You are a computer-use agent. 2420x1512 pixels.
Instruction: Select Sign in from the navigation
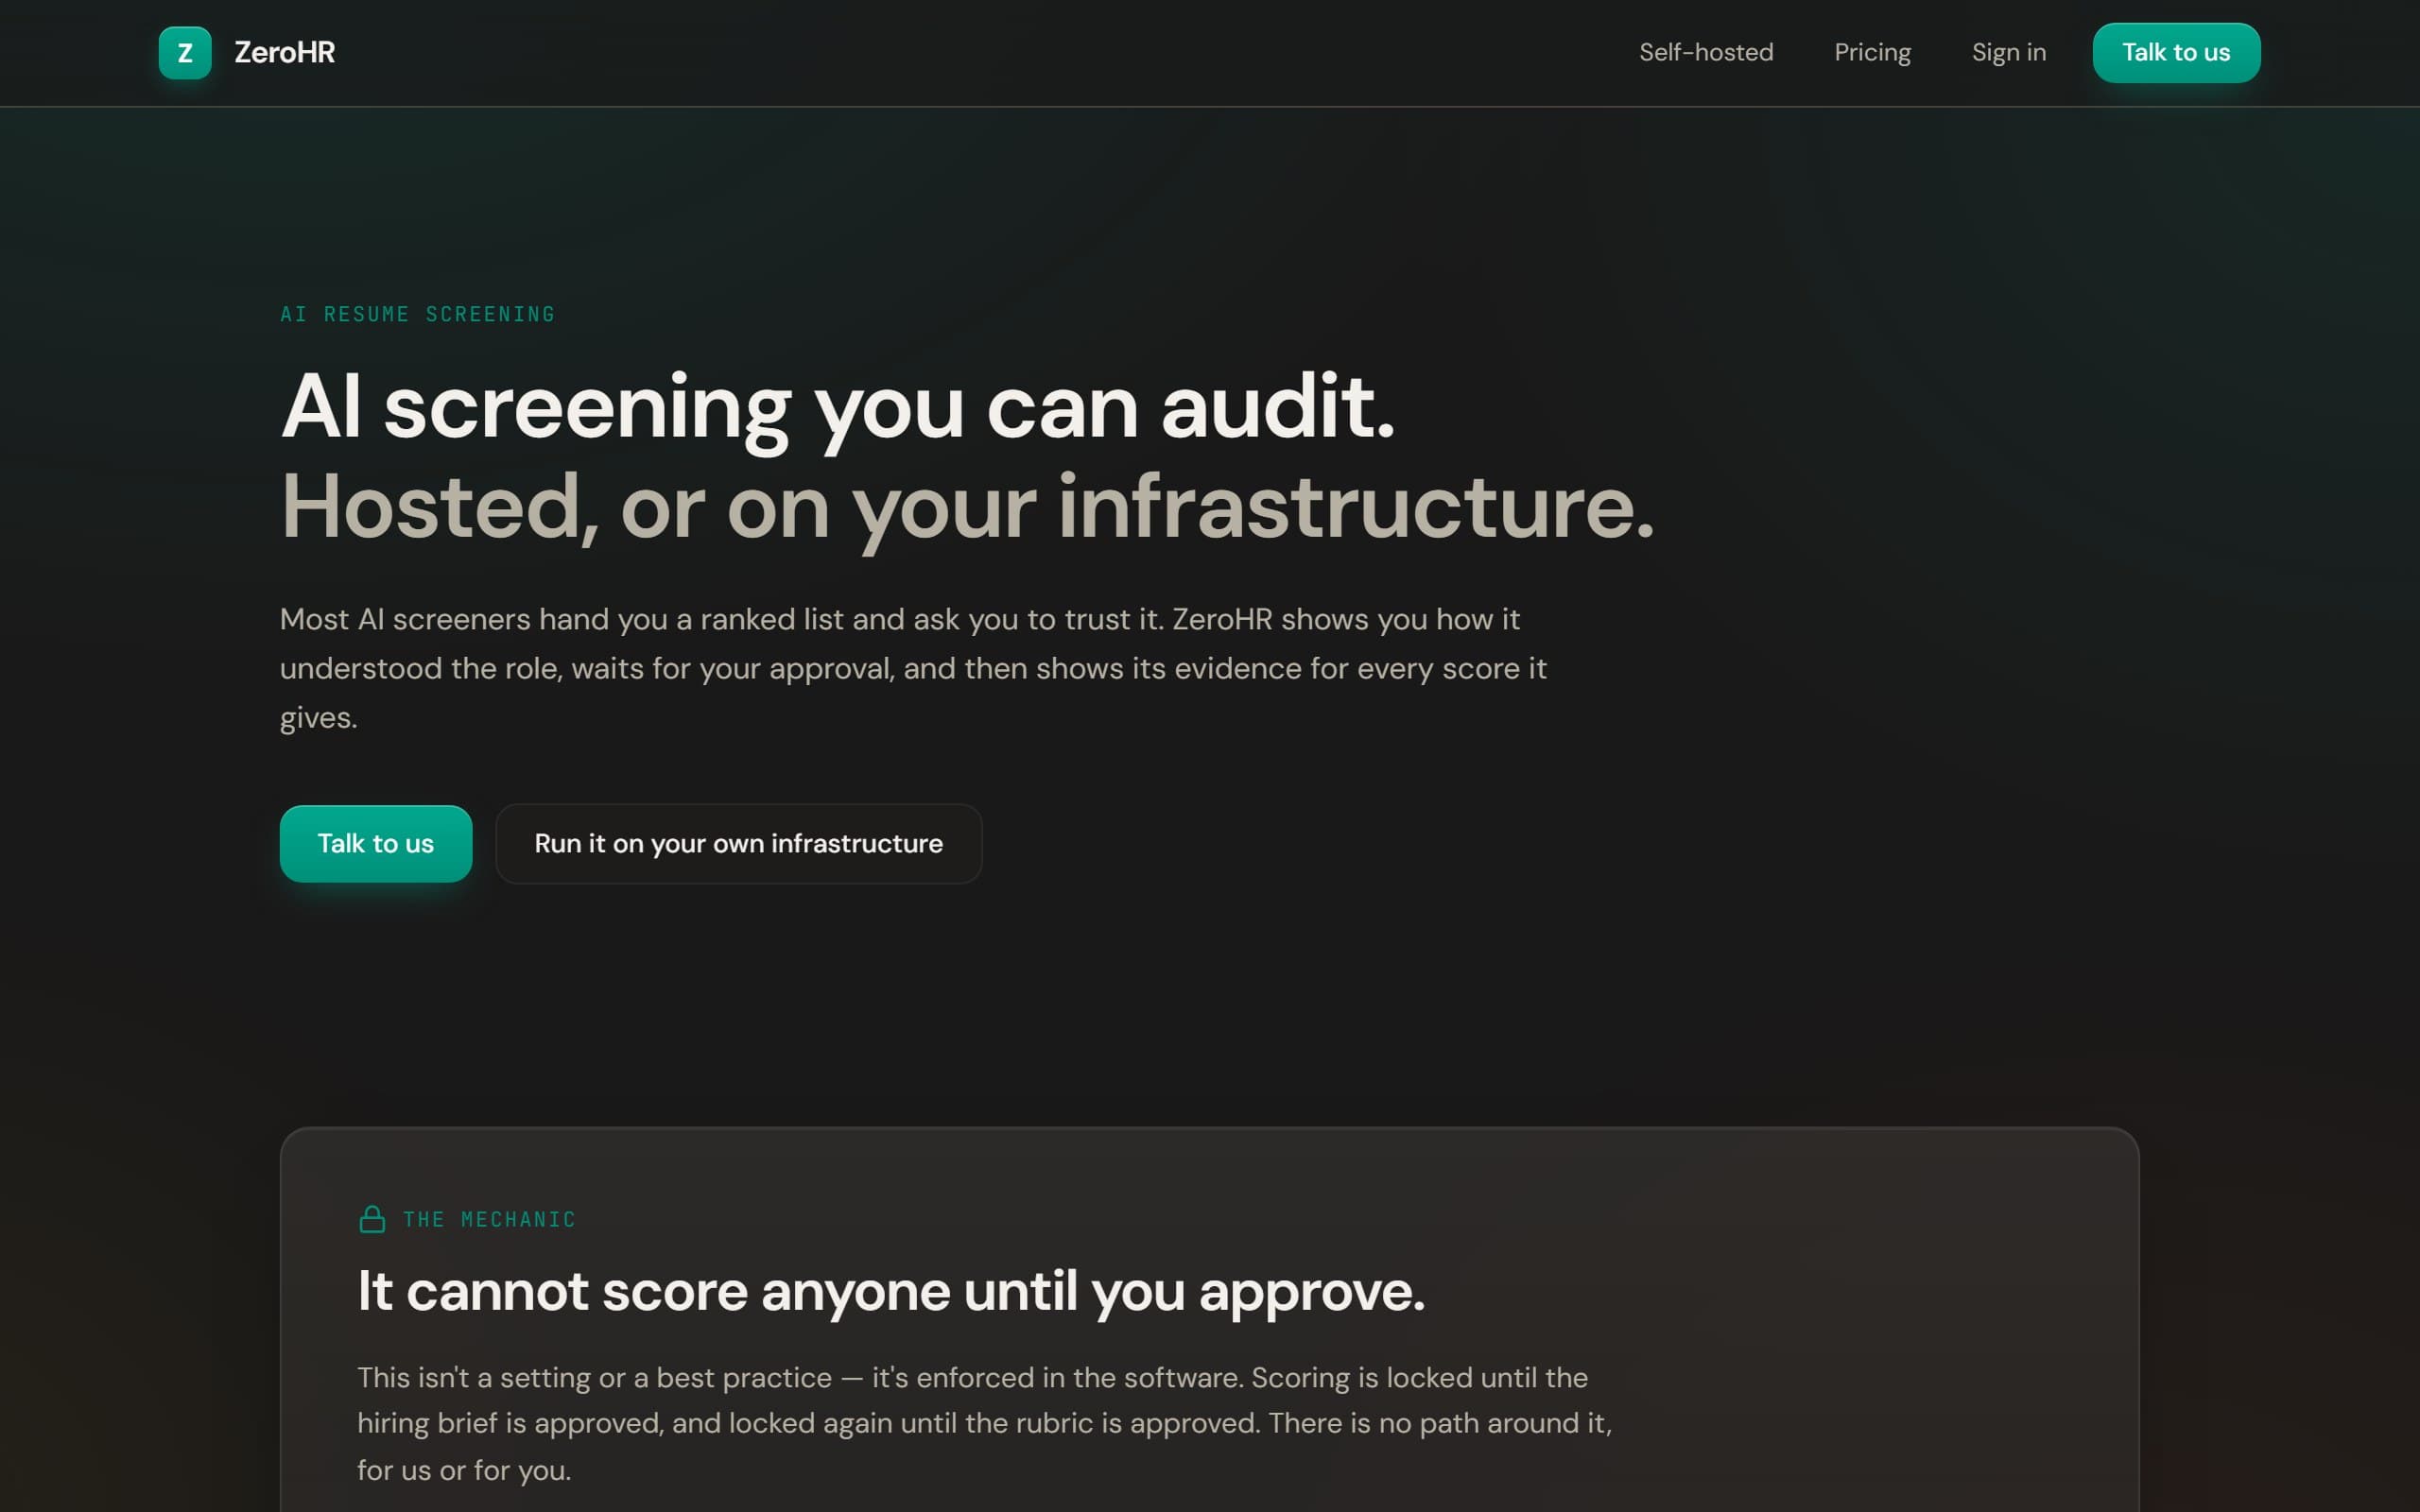point(2008,52)
